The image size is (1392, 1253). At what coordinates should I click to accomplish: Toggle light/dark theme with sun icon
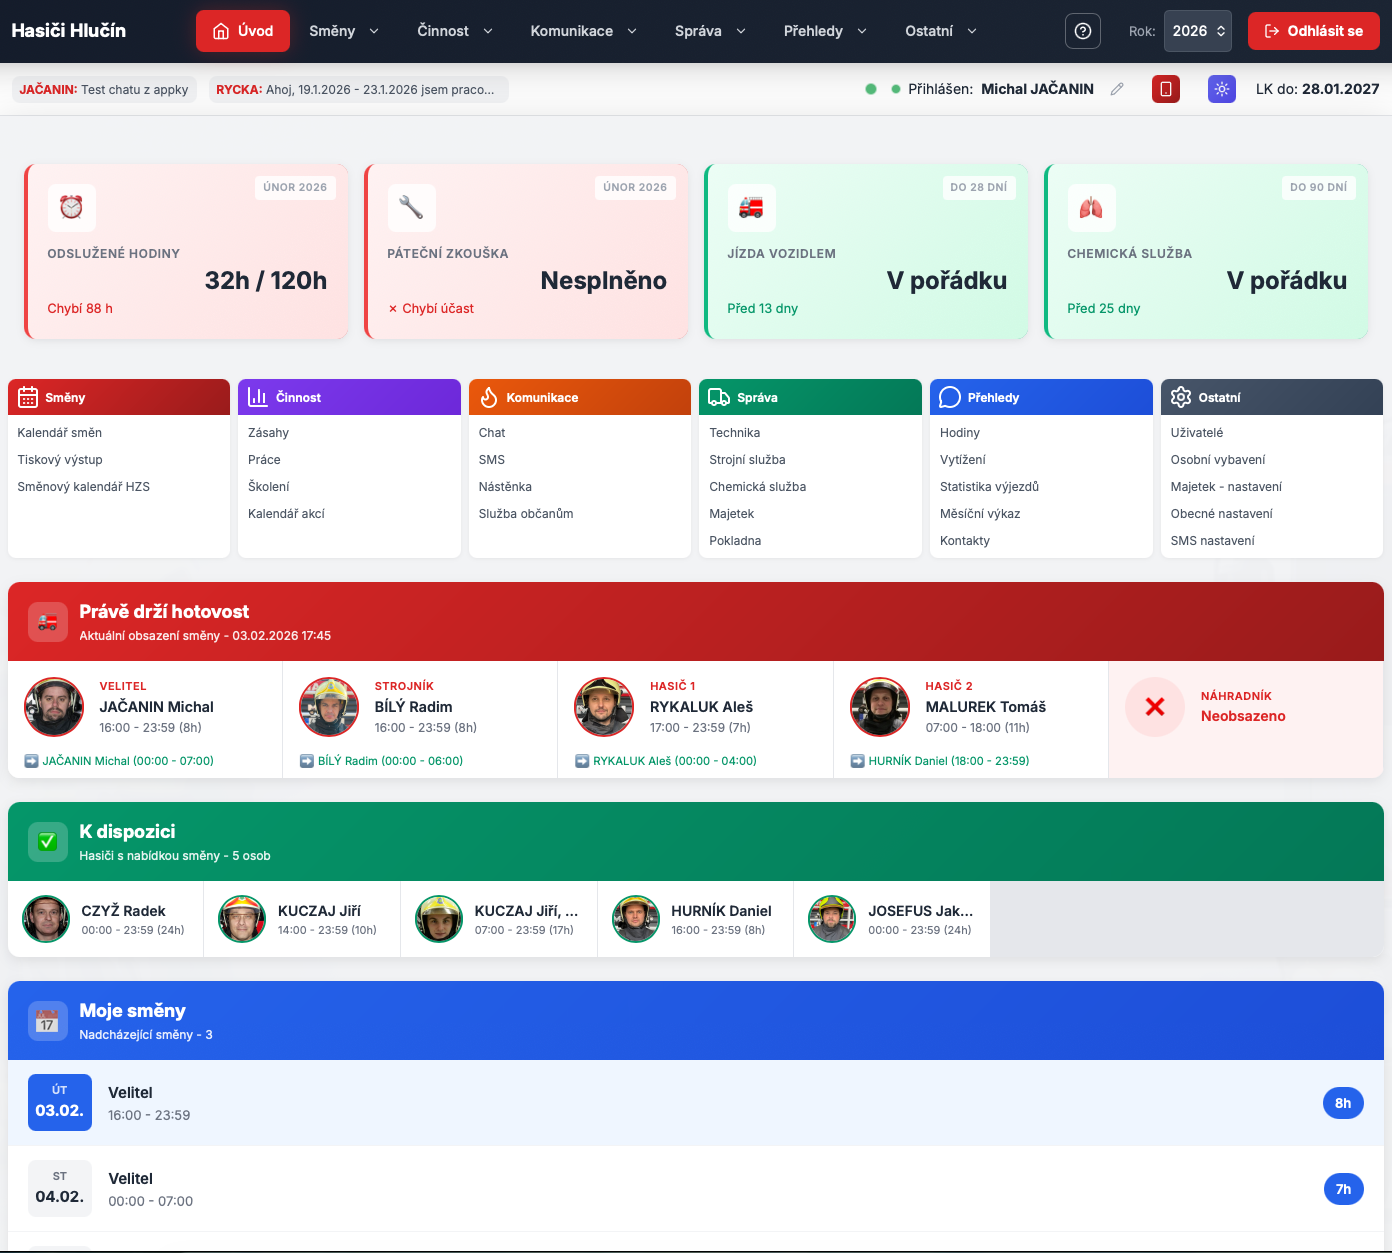click(1221, 89)
